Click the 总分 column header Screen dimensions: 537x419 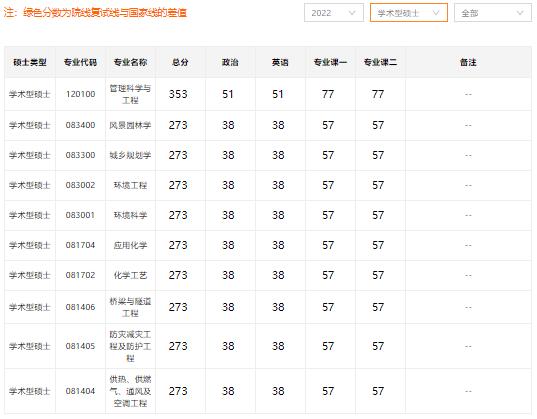pos(180,62)
